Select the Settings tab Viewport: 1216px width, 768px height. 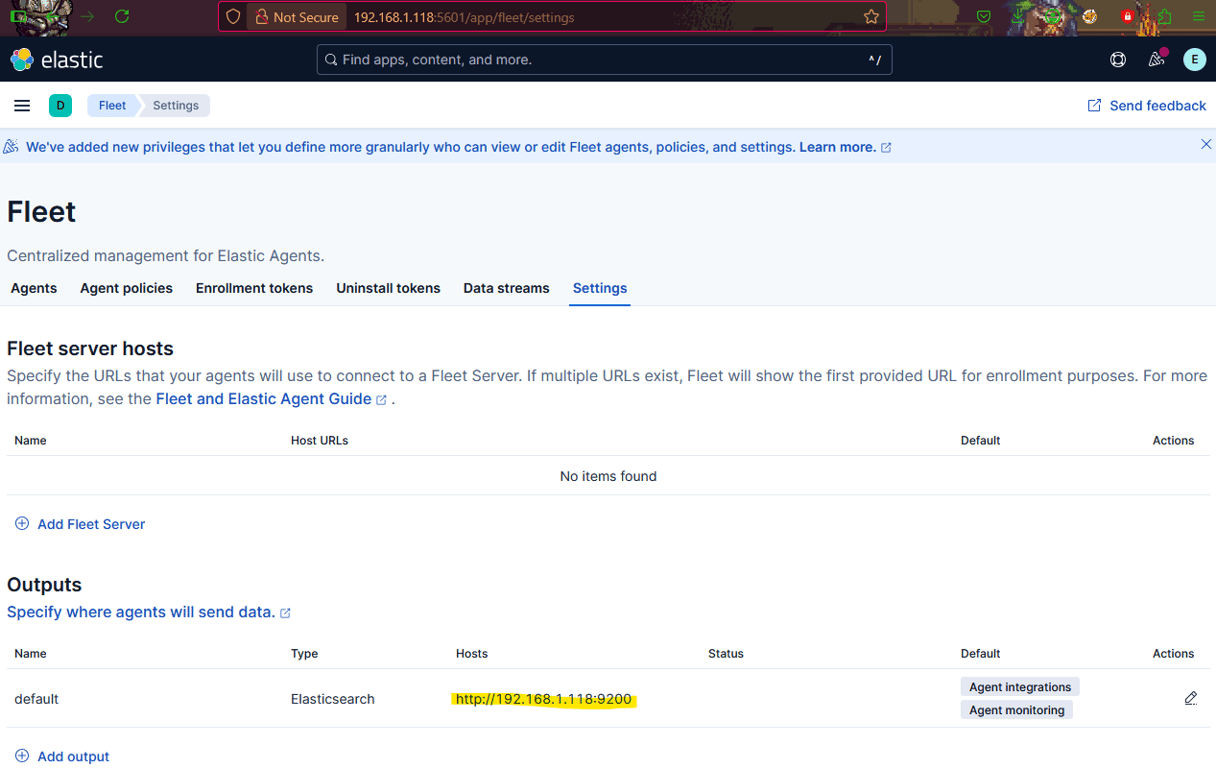[x=600, y=288]
